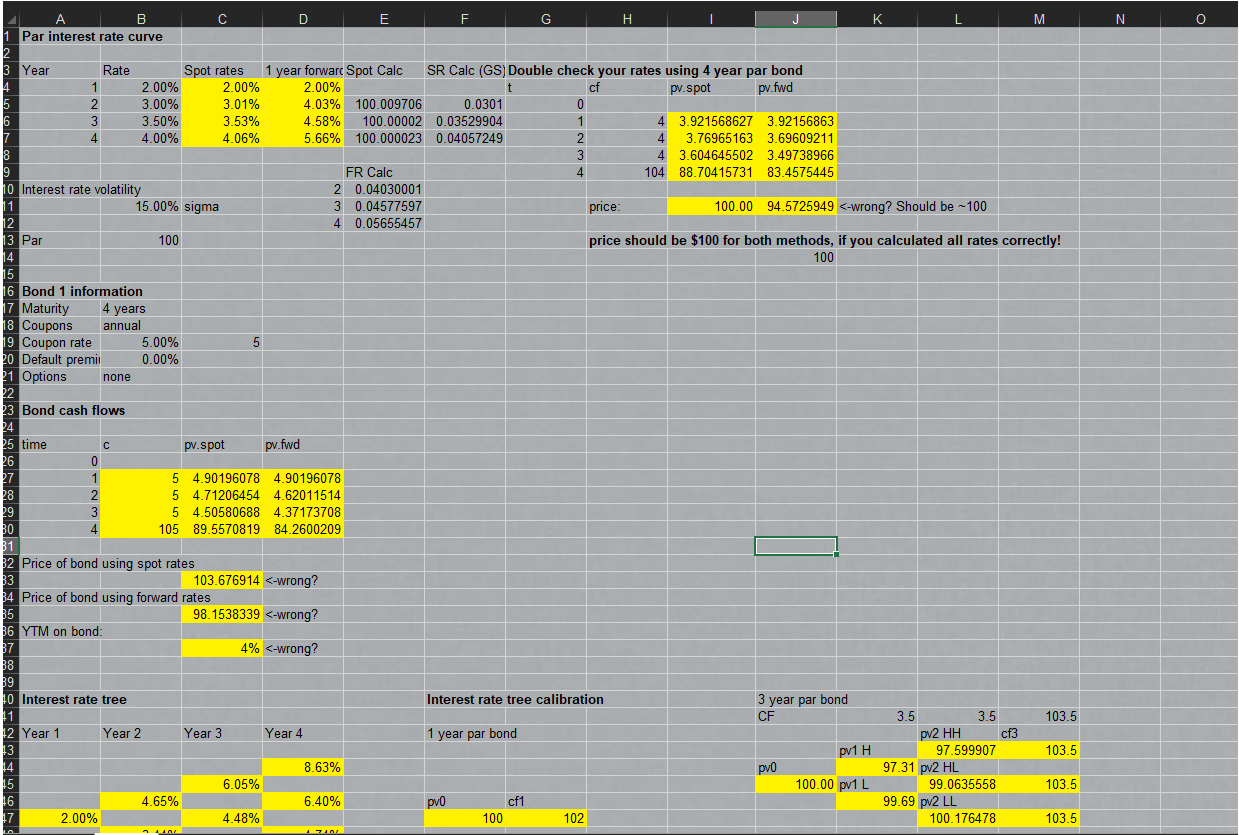The height and width of the screenshot is (835, 1239).
Task: Click cell containing 4.71206454
Action: point(221,495)
